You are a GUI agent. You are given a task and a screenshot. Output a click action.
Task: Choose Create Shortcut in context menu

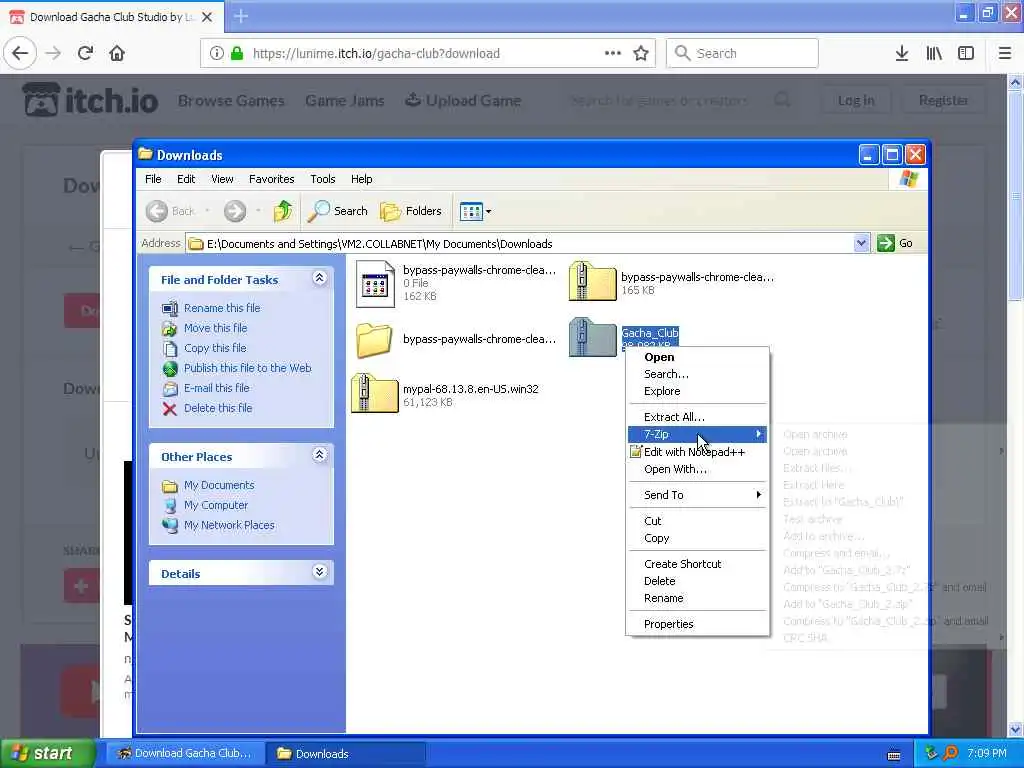point(697,564)
